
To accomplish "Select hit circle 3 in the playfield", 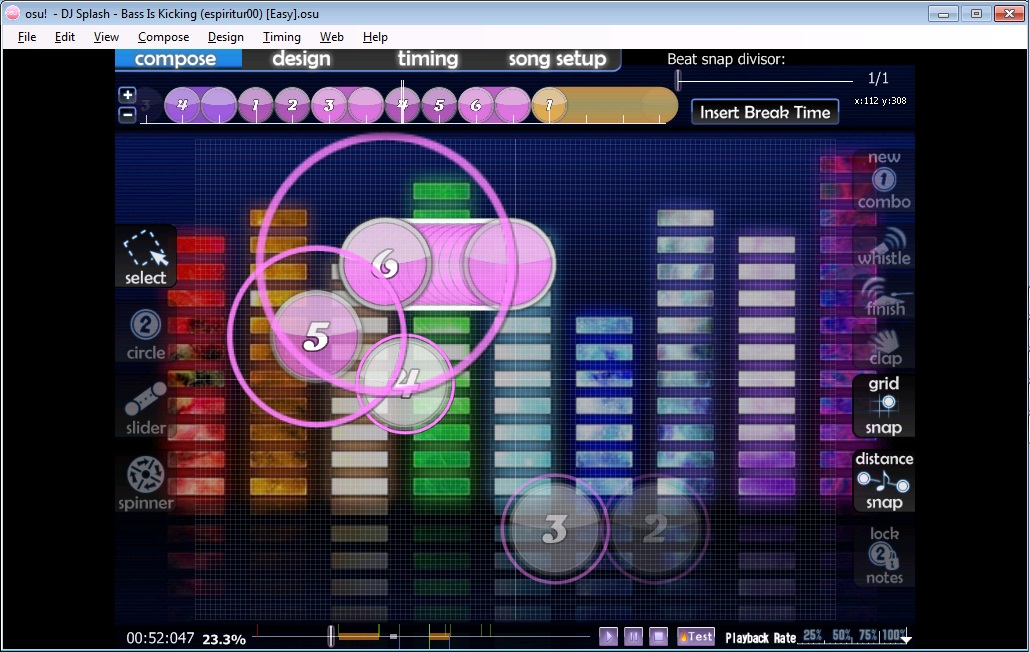I will tap(555, 529).
